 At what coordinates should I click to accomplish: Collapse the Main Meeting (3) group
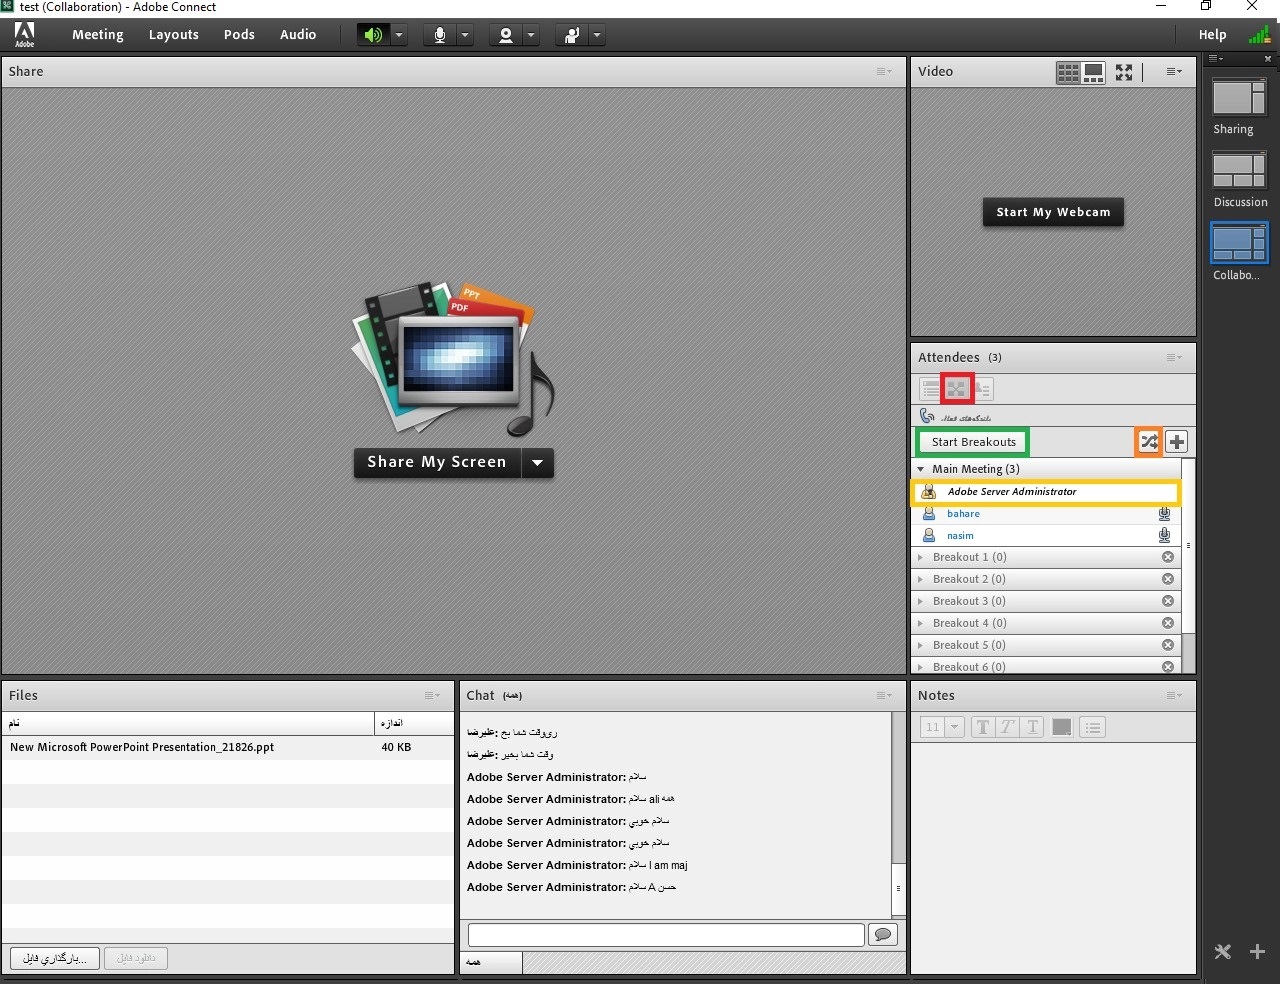921,469
